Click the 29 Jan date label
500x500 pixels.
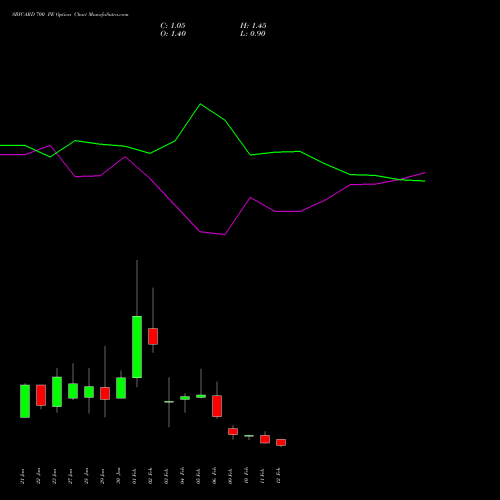tap(102, 476)
